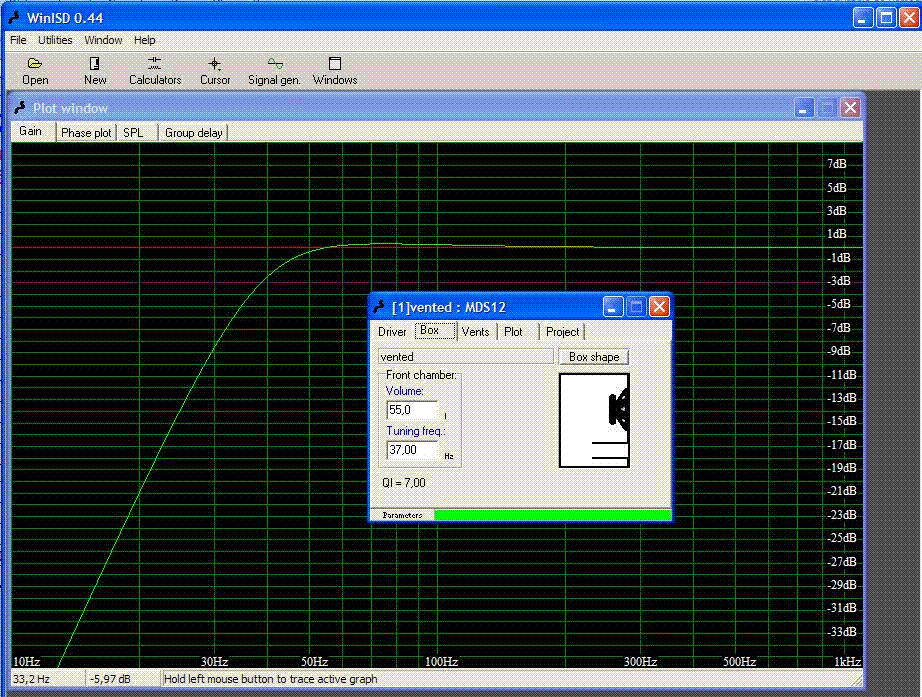The height and width of the screenshot is (697, 922).
Task: Click the green Parameters progress bar
Action: click(552, 515)
